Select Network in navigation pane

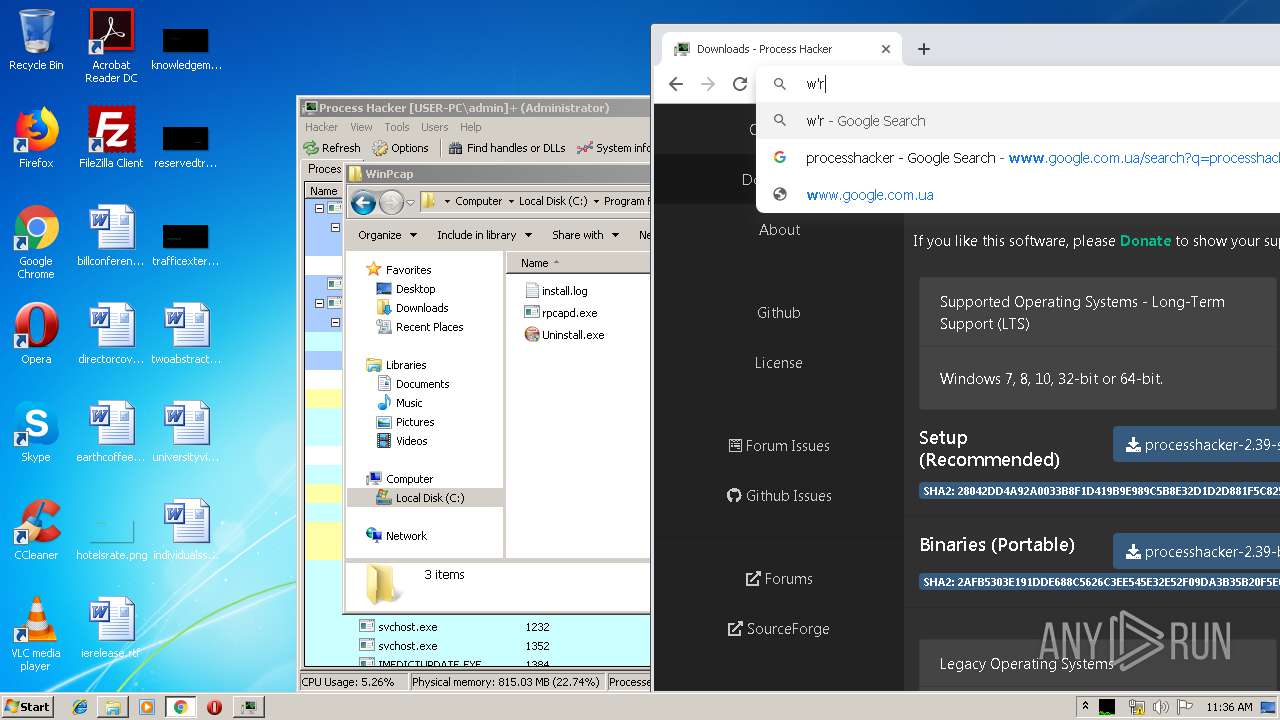[x=397, y=536]
